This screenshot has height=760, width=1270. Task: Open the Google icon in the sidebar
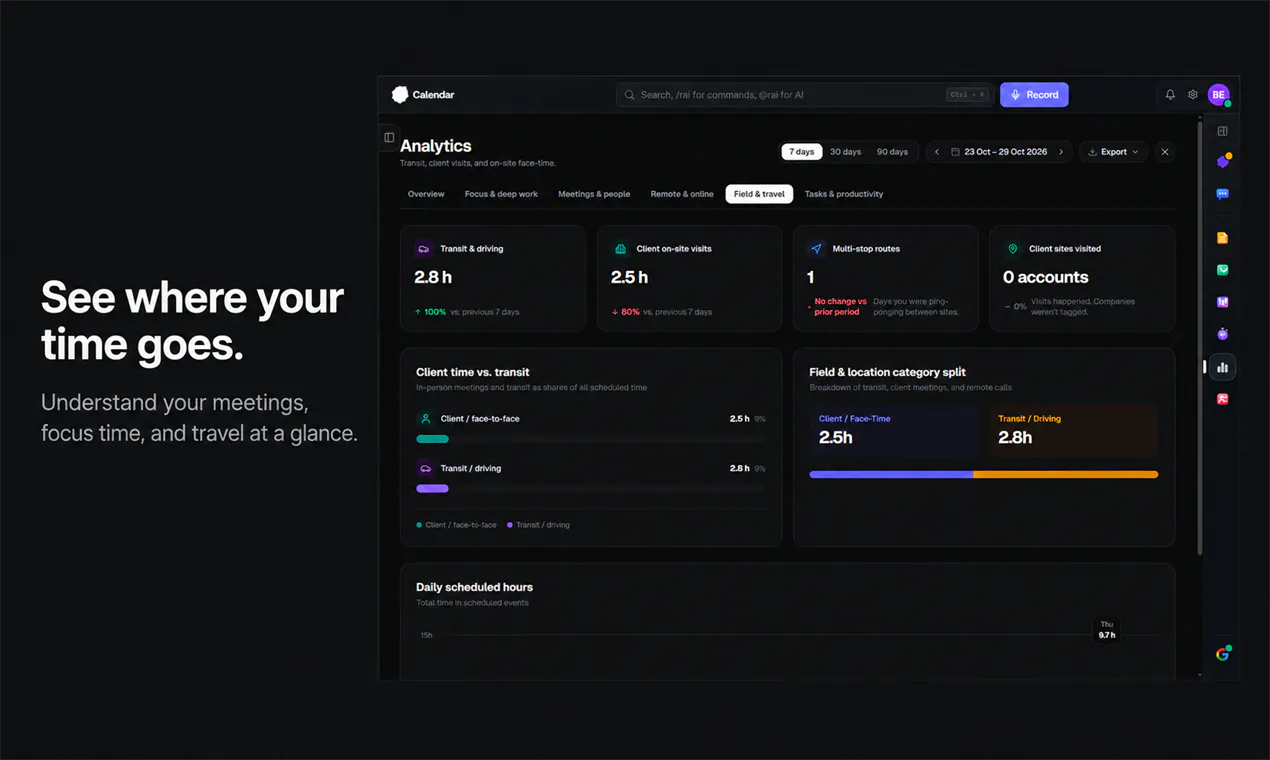pyautogui.click(x=1222, y=654)
